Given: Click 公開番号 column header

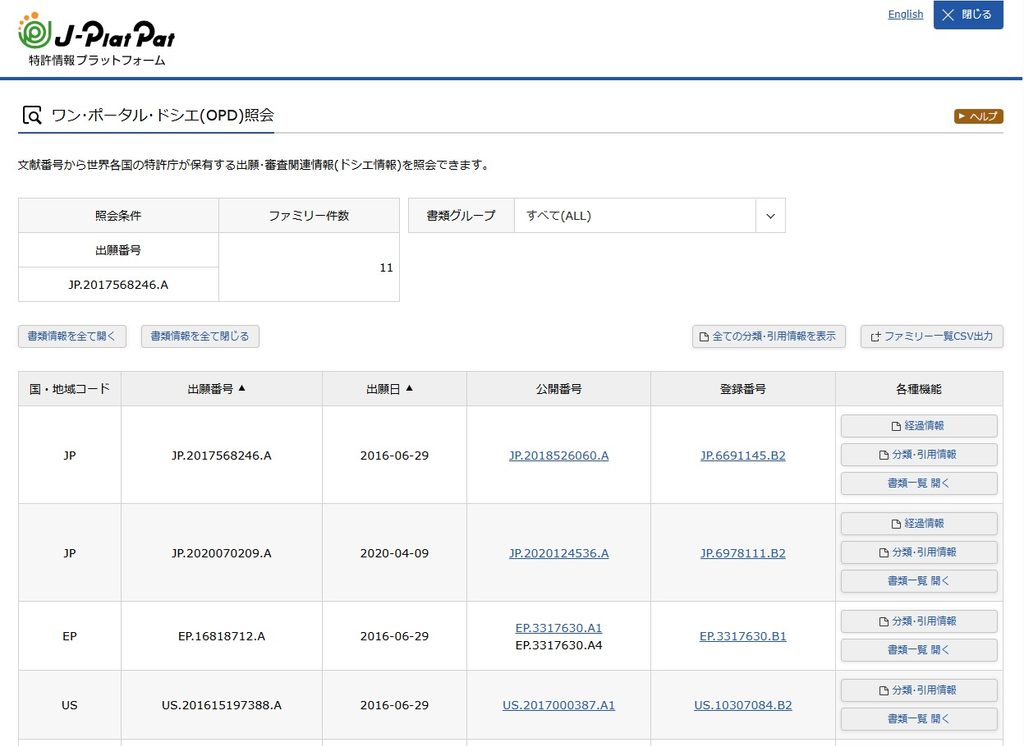Looking at the screenshot, I should tap(559, 389).
